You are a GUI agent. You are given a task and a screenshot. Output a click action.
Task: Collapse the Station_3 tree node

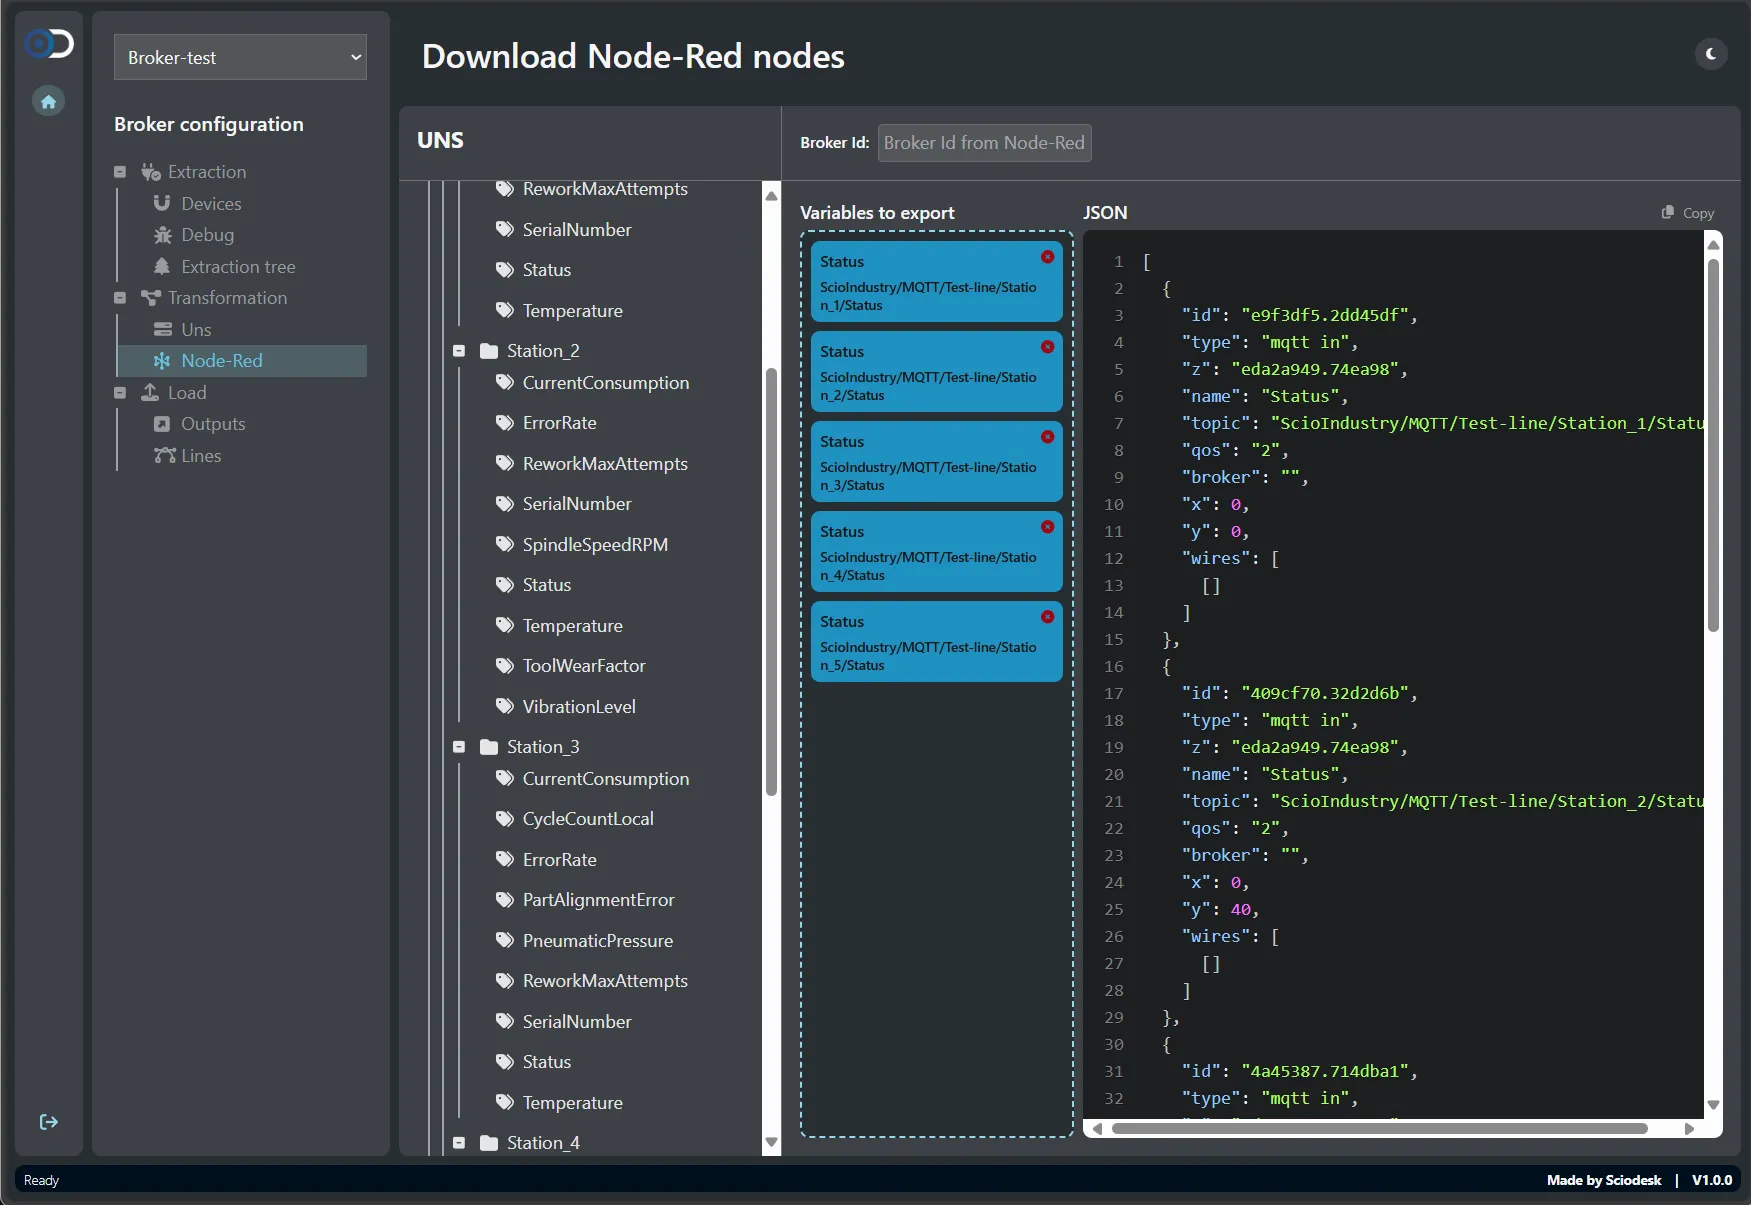click(x=459, y=747)
